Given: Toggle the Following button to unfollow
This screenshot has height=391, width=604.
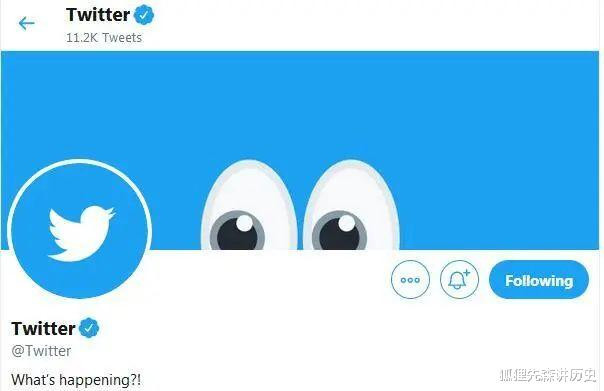Looking at the screenshot, I should (x=539, y=280).
